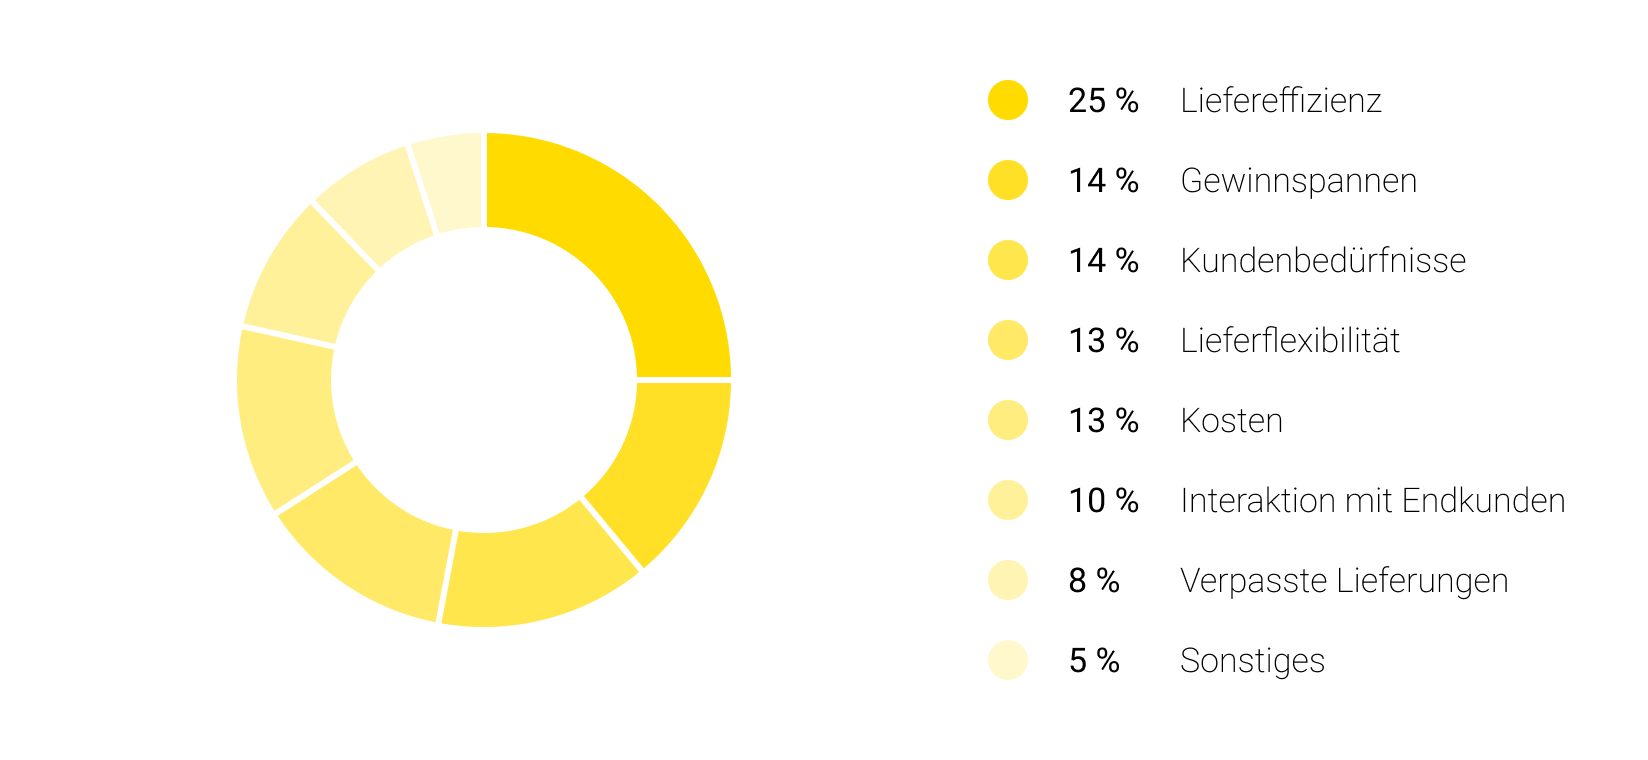Select the Interaktion mit Endkunden legend label
Image resolution: width=1648 pixels, height=760 pixels.
pos(1372,500)
